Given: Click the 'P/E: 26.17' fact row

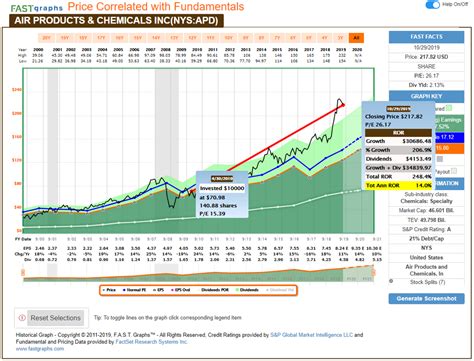Looking at the screenshot, I should coord(426,76).
